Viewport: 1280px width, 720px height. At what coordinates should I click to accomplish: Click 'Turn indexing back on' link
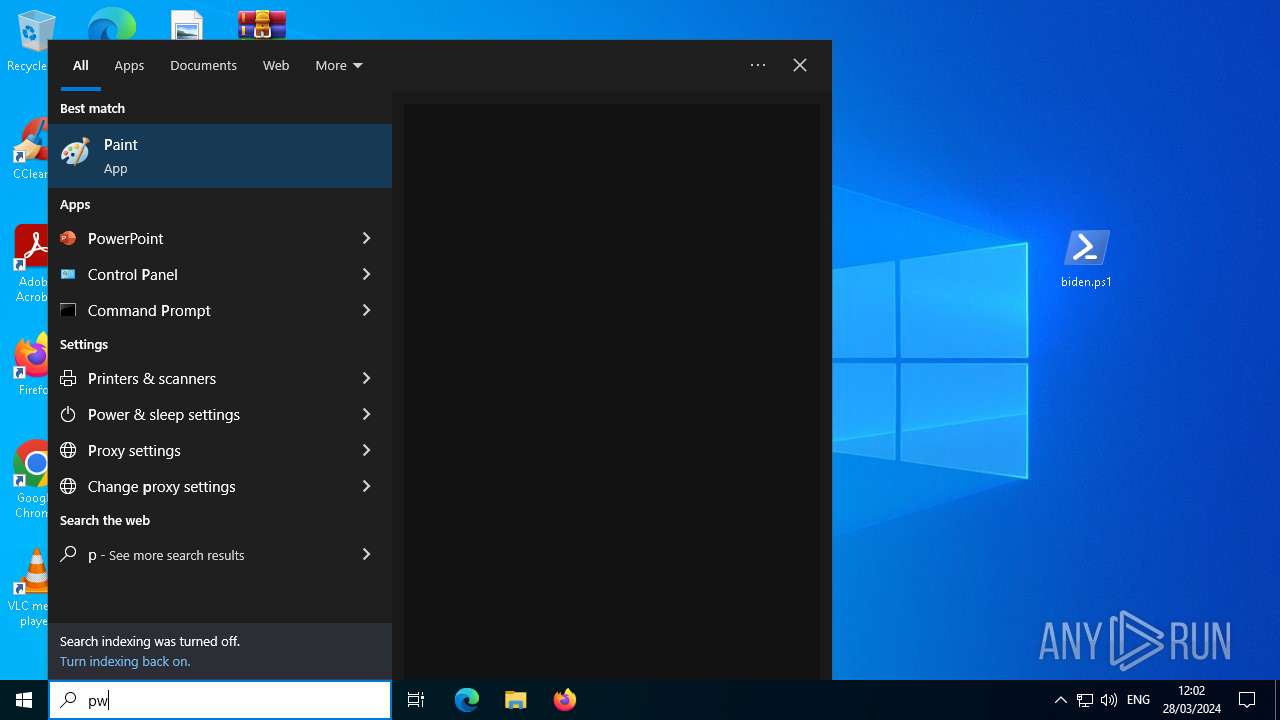tap(125, 661)
